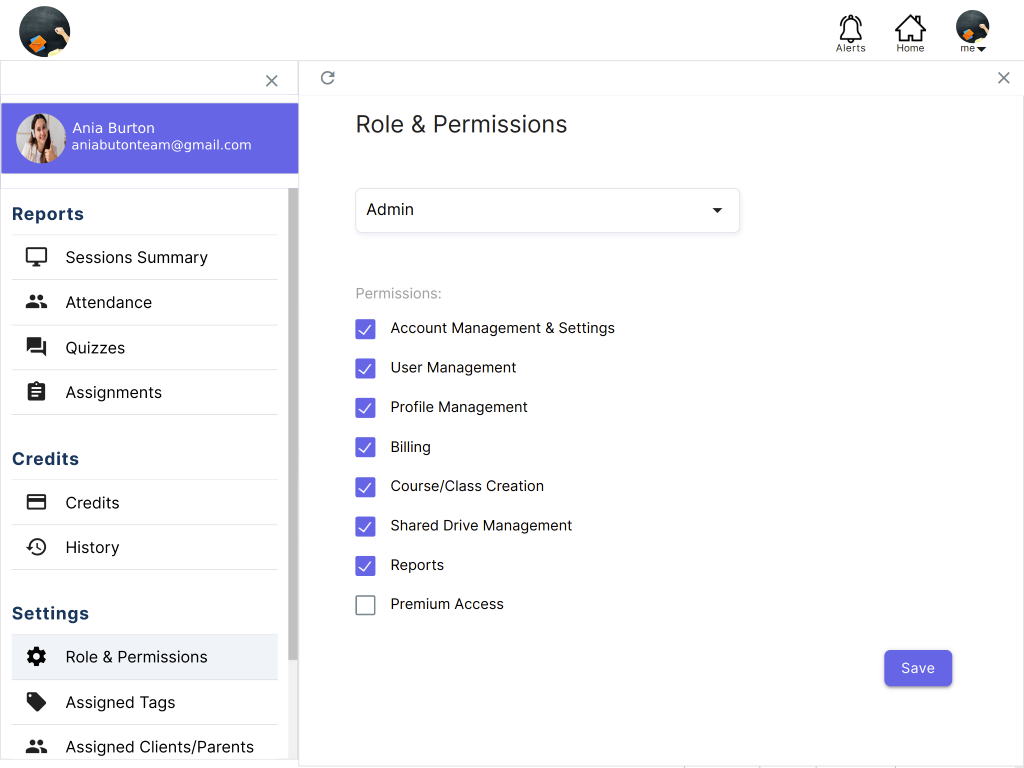Save the permission changes
The width and height of the screenshot is (1024, 768).
coord(917,668)
